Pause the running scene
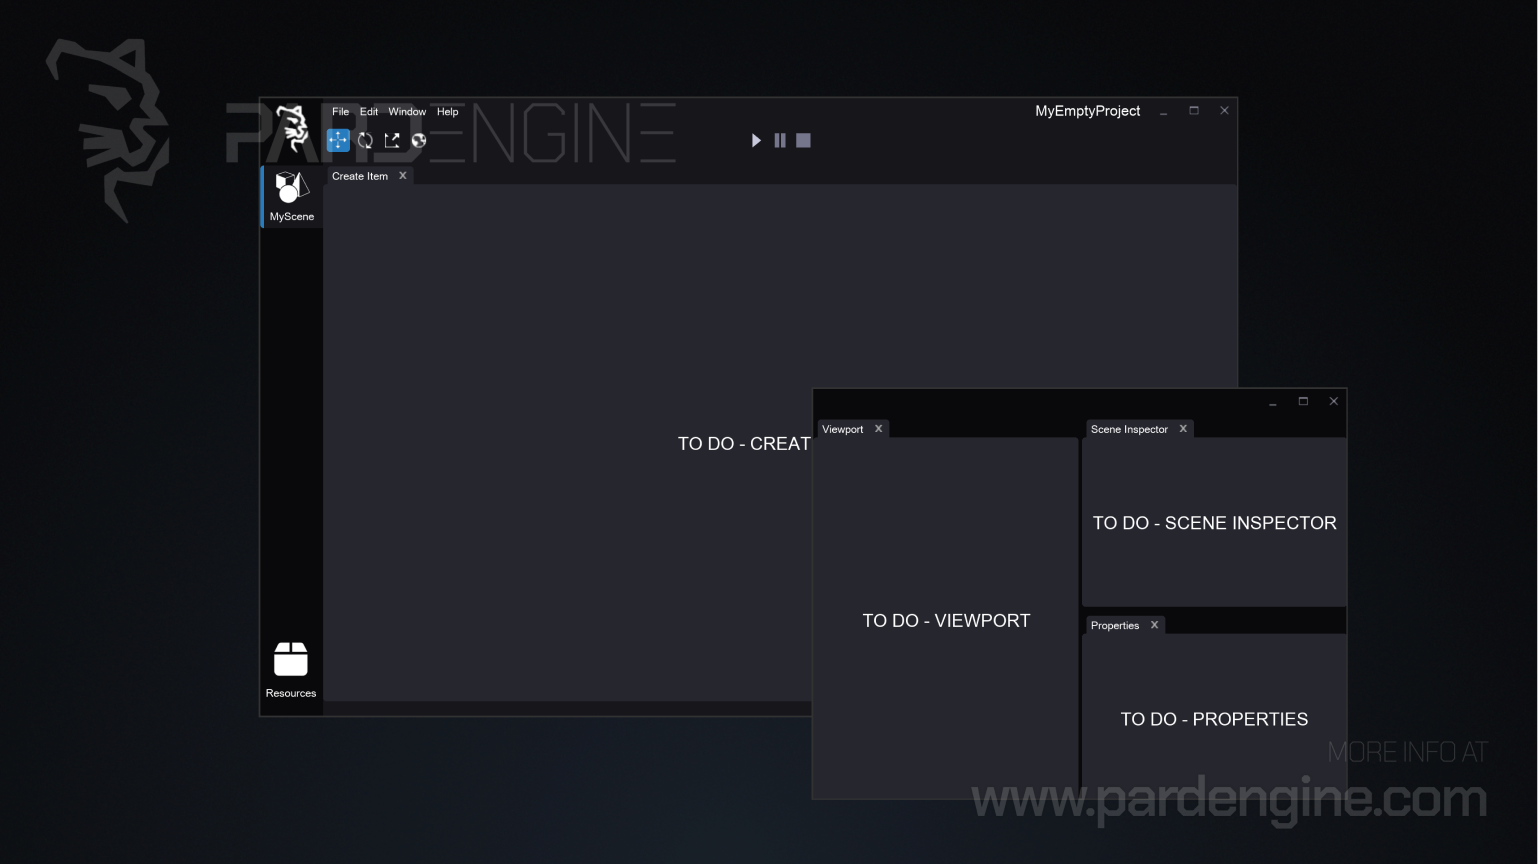This screenshot has height=864, width=1538. pos(780,141)
